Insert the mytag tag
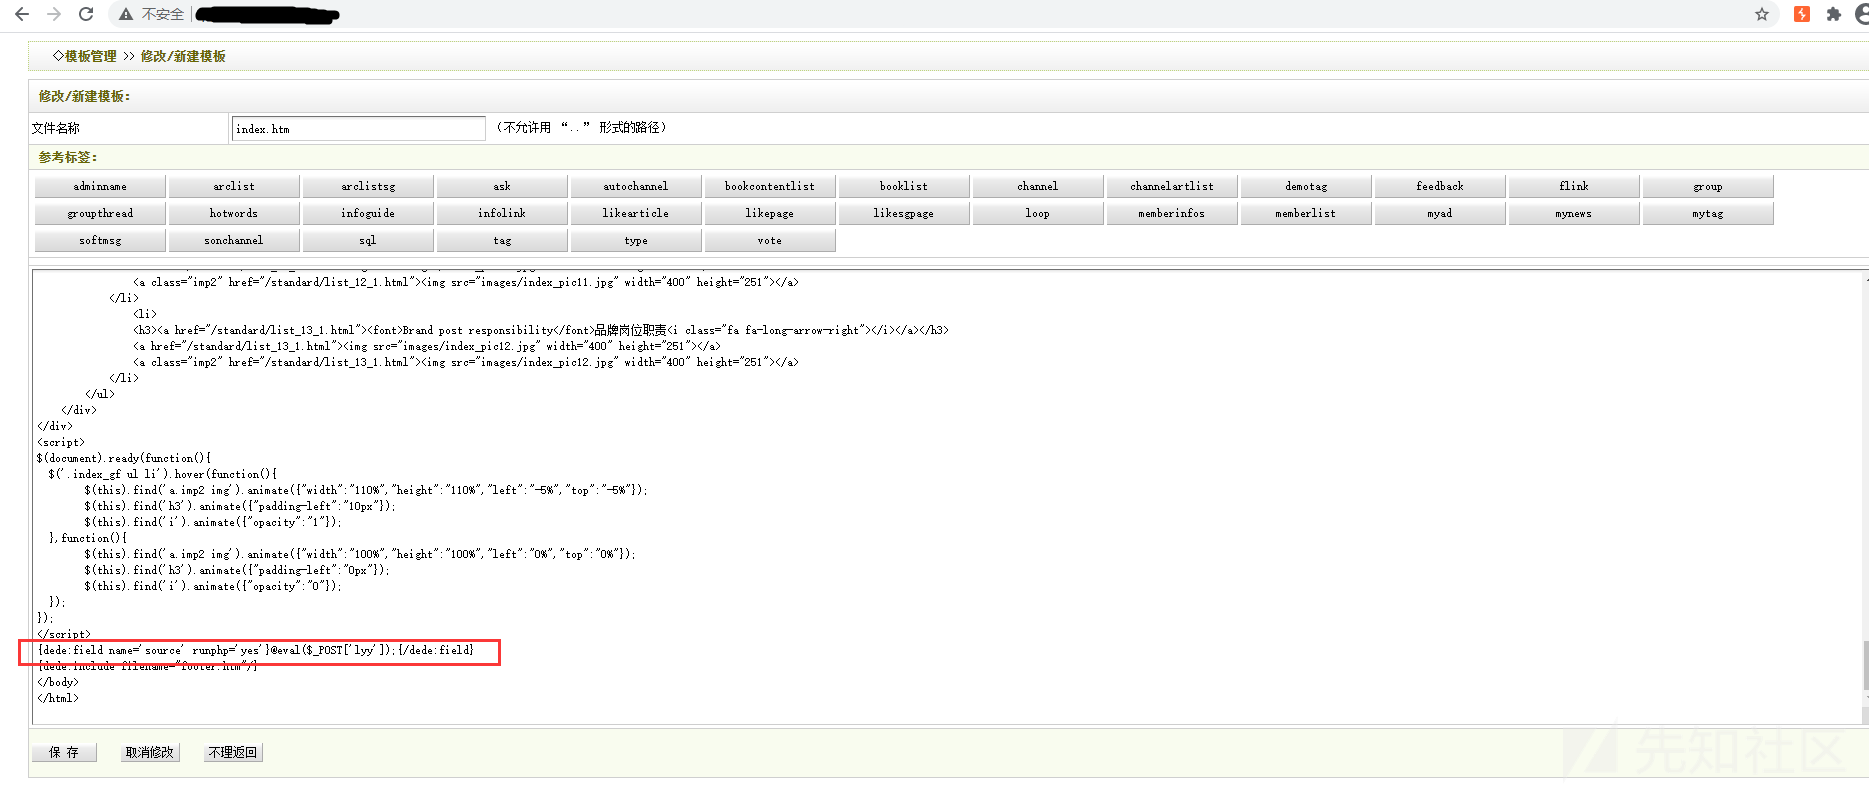Viewport: 1869px width, 789px height. click(x=1708, y=213)
